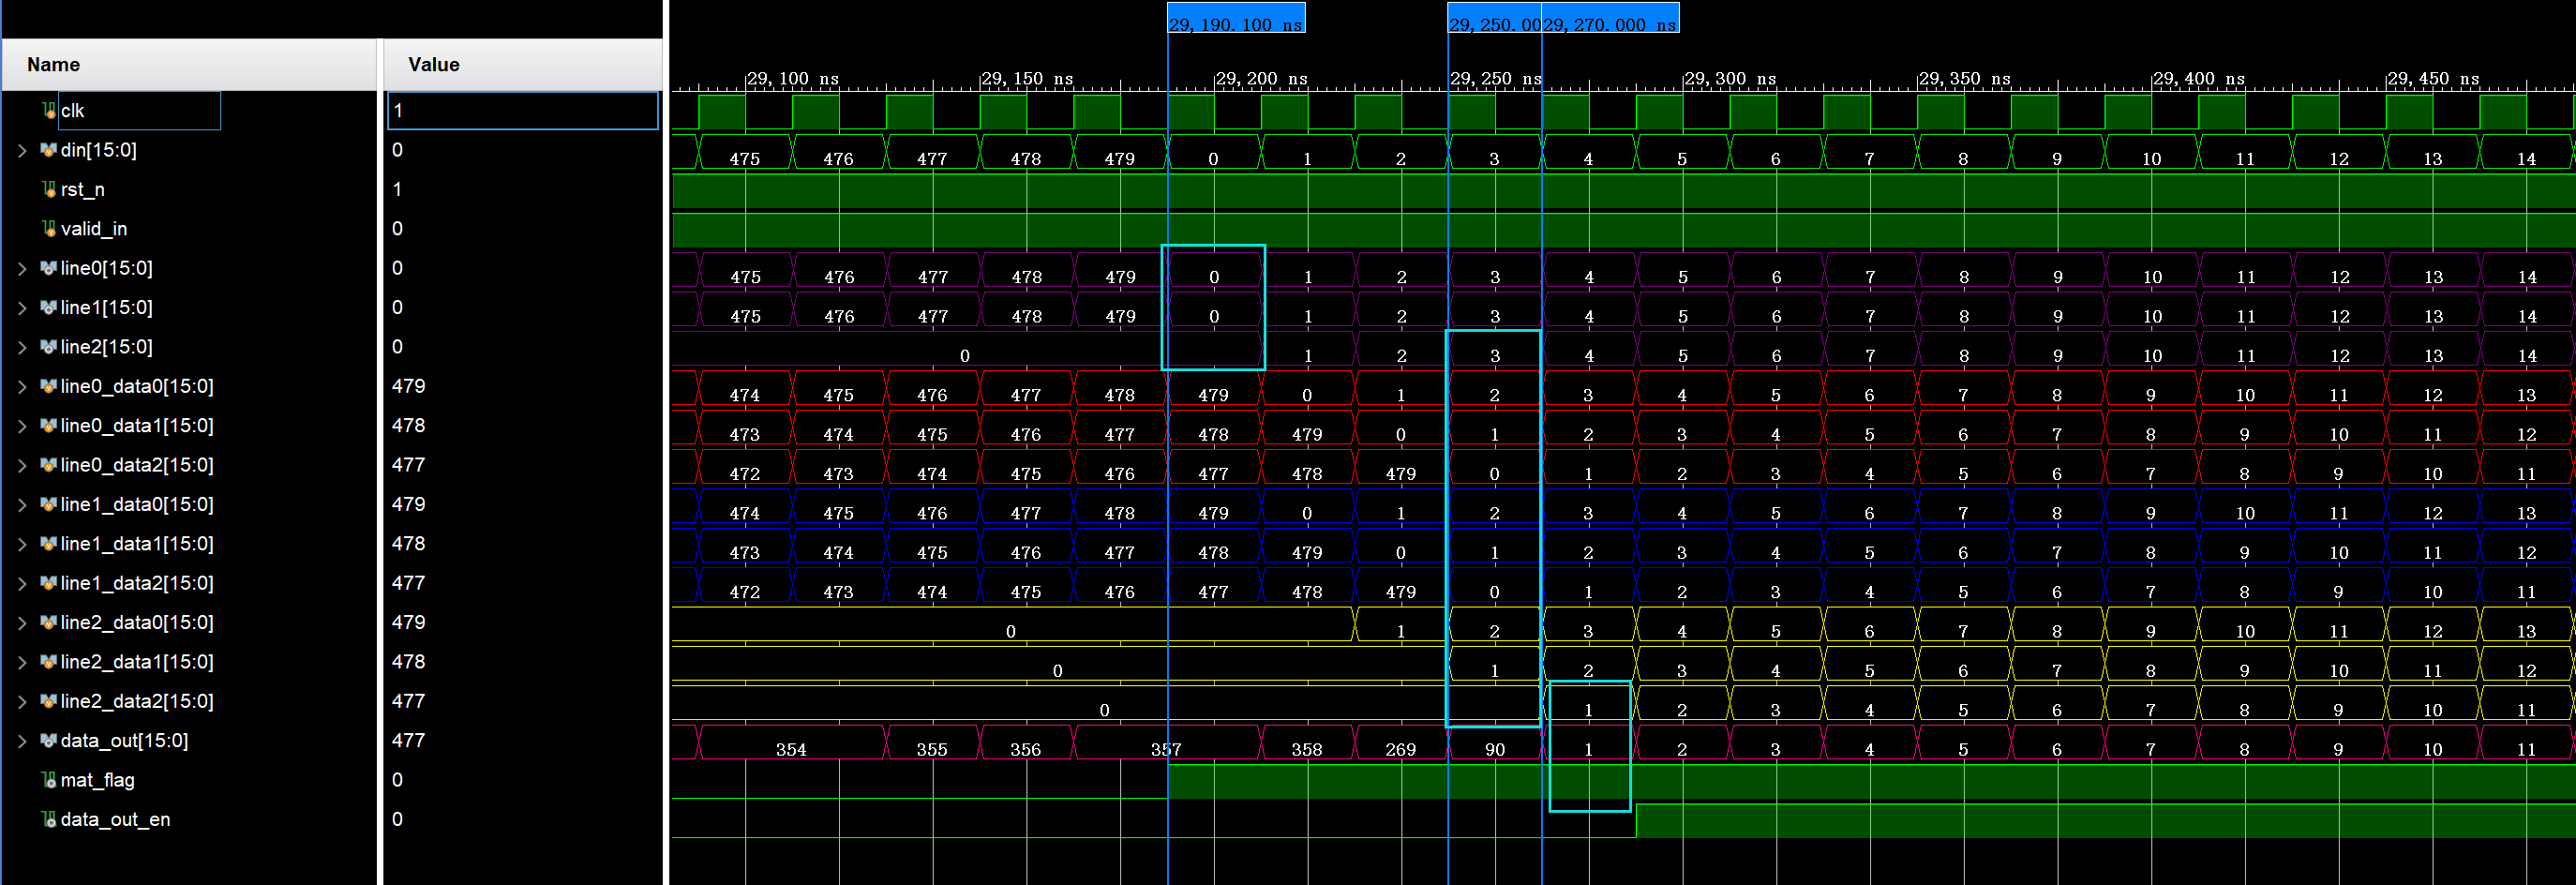Select the rst_n signal name
This screenshot has width=2576, height=885.
[x=83, y=189]
